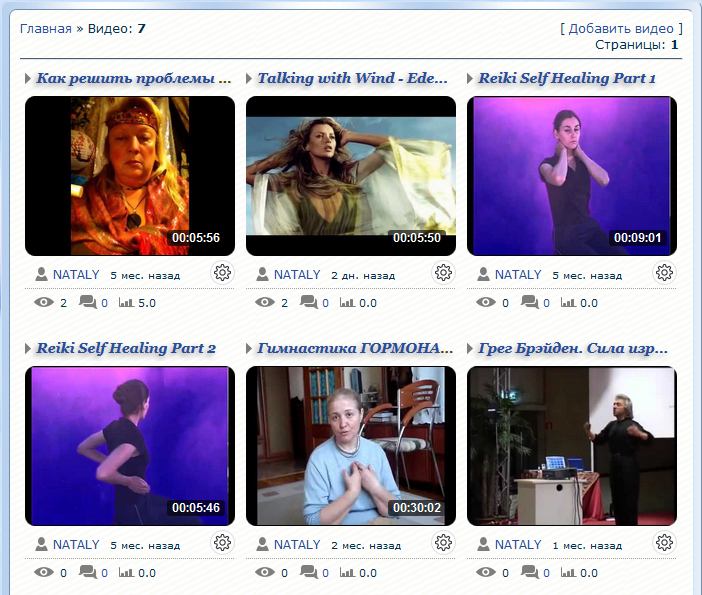Click user icon beside NATALY under Грег Брэйден
Image resolution: width=702 pixels, height=595 pixels.
click(484, 544)
